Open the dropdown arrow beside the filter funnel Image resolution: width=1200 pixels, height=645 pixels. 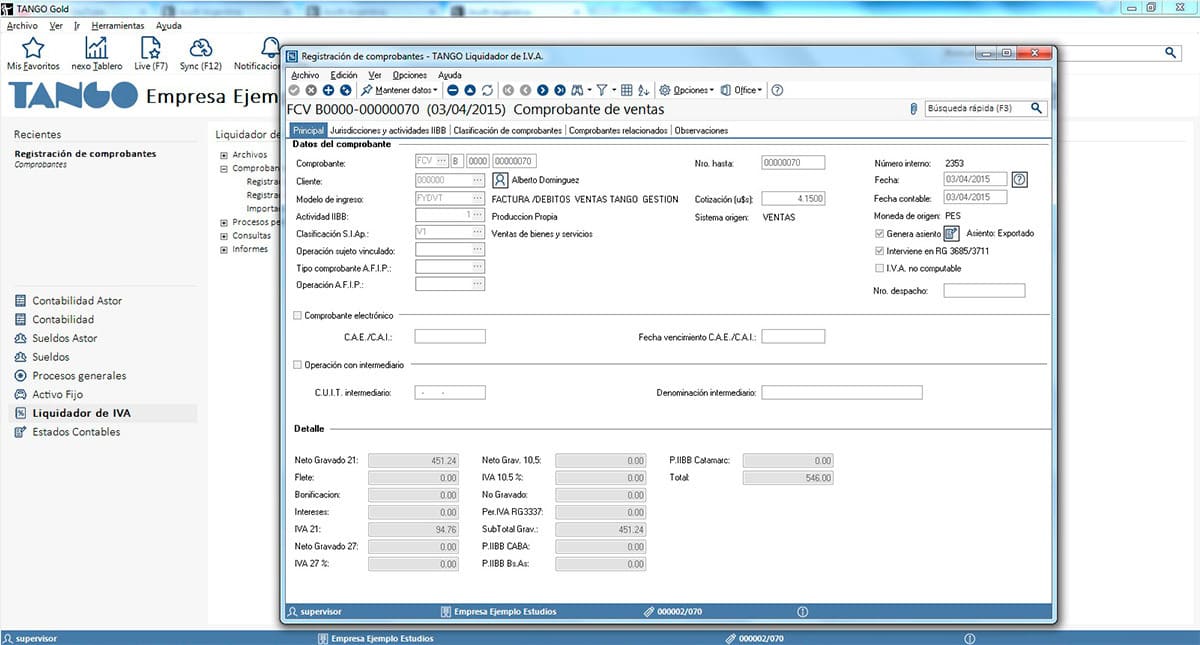tap(614, 90)
